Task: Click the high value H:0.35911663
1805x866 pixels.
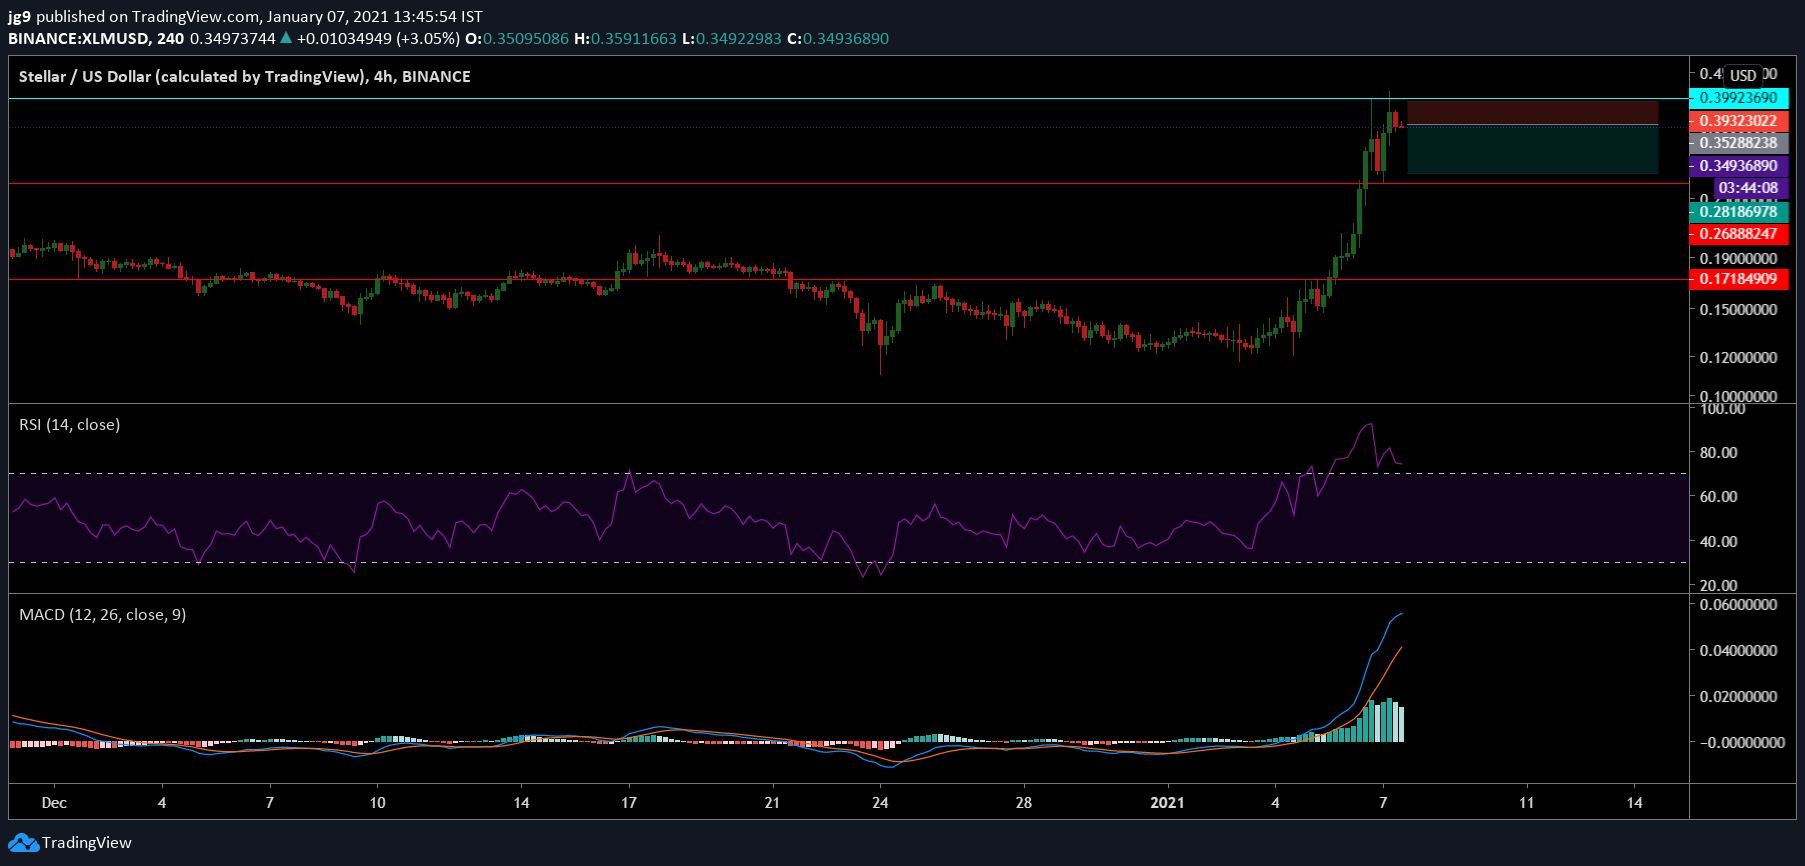Action: click(625, 39)
